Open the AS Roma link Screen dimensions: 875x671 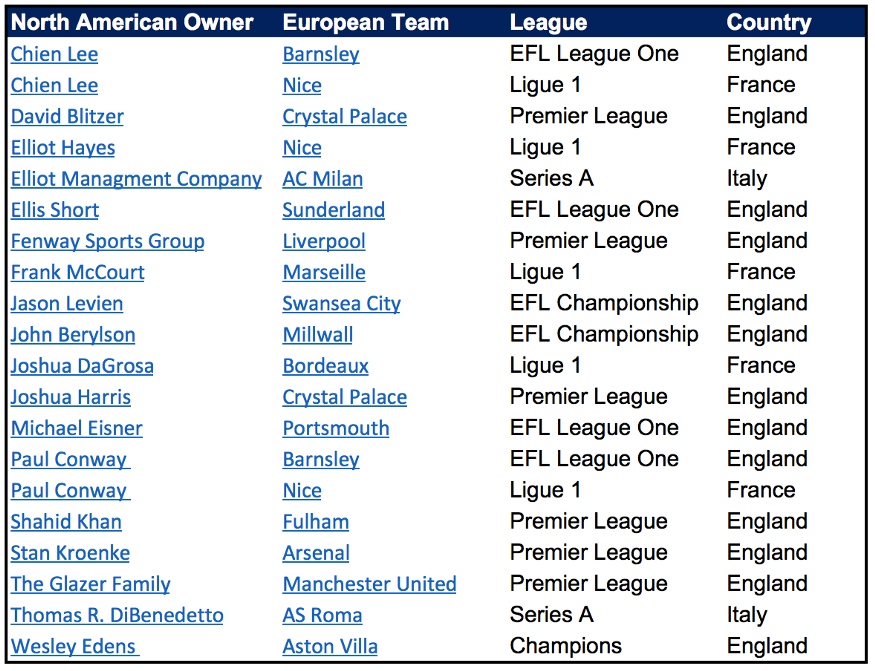pos(322,615)
